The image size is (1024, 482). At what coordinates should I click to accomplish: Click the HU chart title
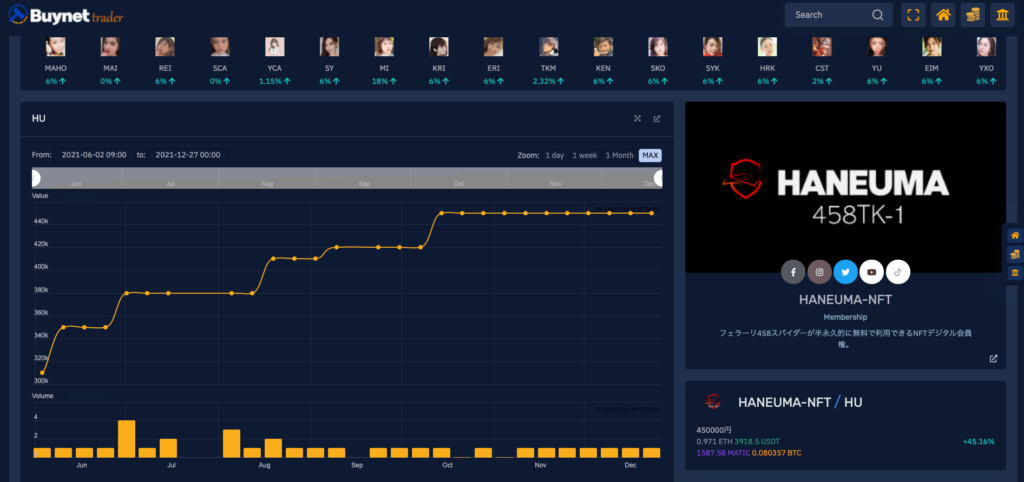point(39,118)
